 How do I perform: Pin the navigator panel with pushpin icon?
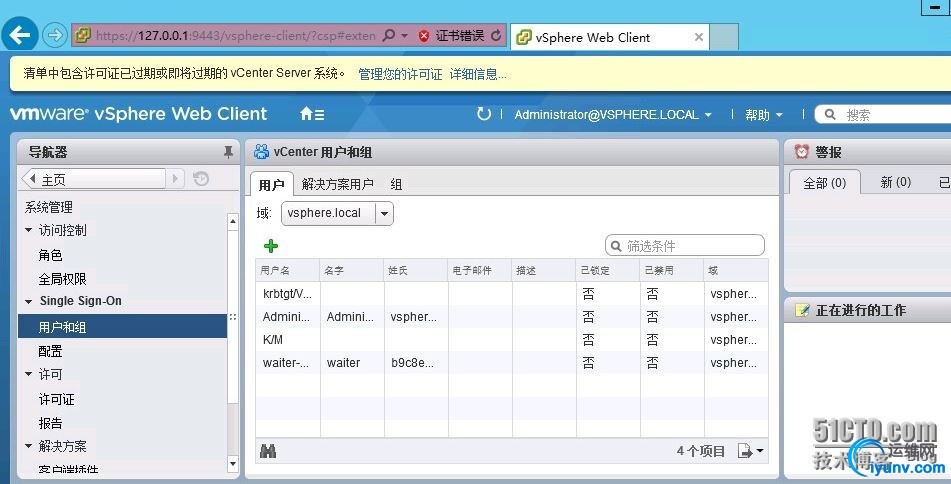coord(228,152)
